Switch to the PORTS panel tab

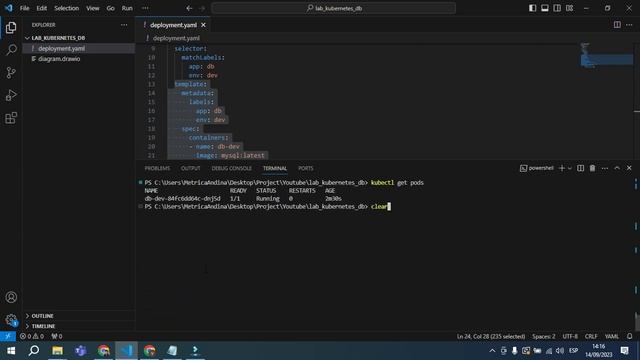coord(306,168)
